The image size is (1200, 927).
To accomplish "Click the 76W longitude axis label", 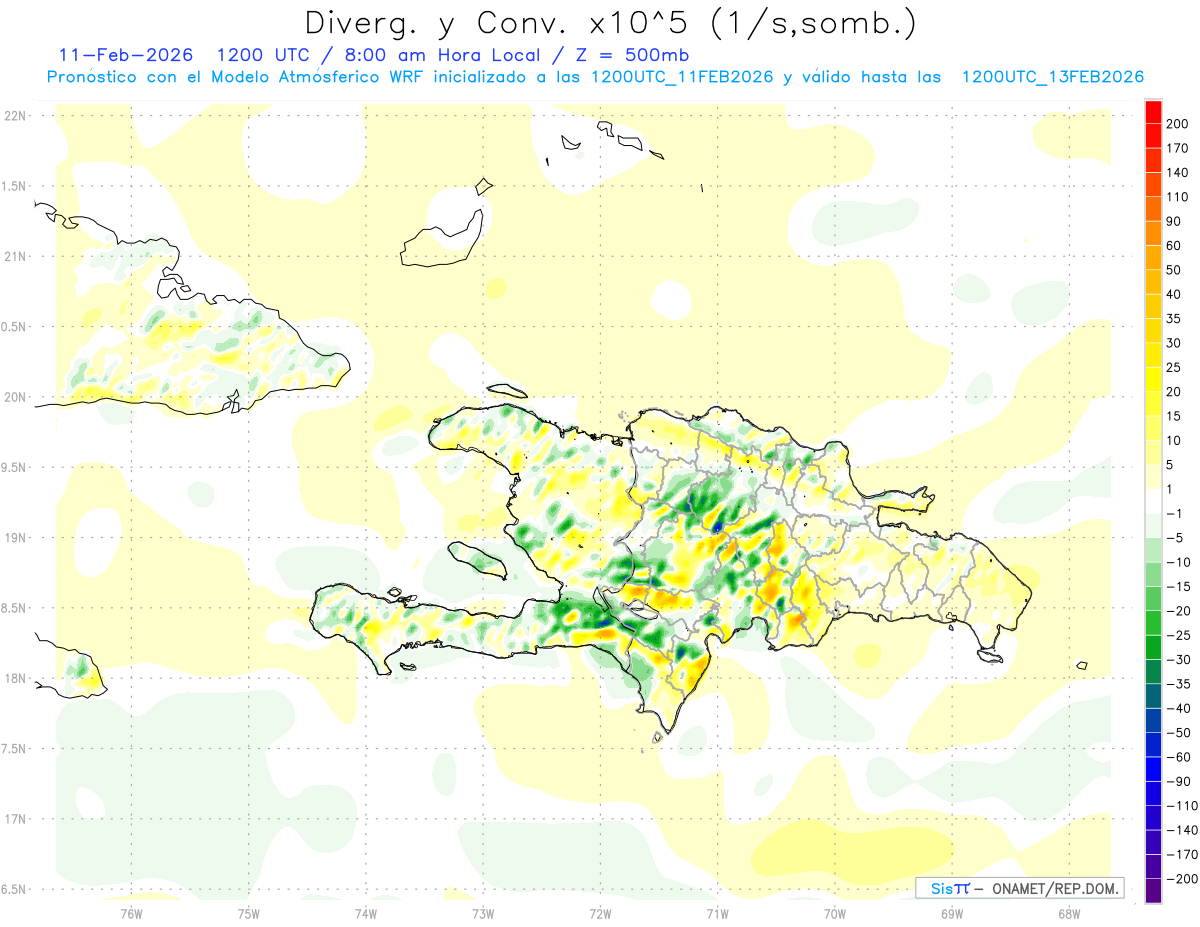I will (131, 913).
